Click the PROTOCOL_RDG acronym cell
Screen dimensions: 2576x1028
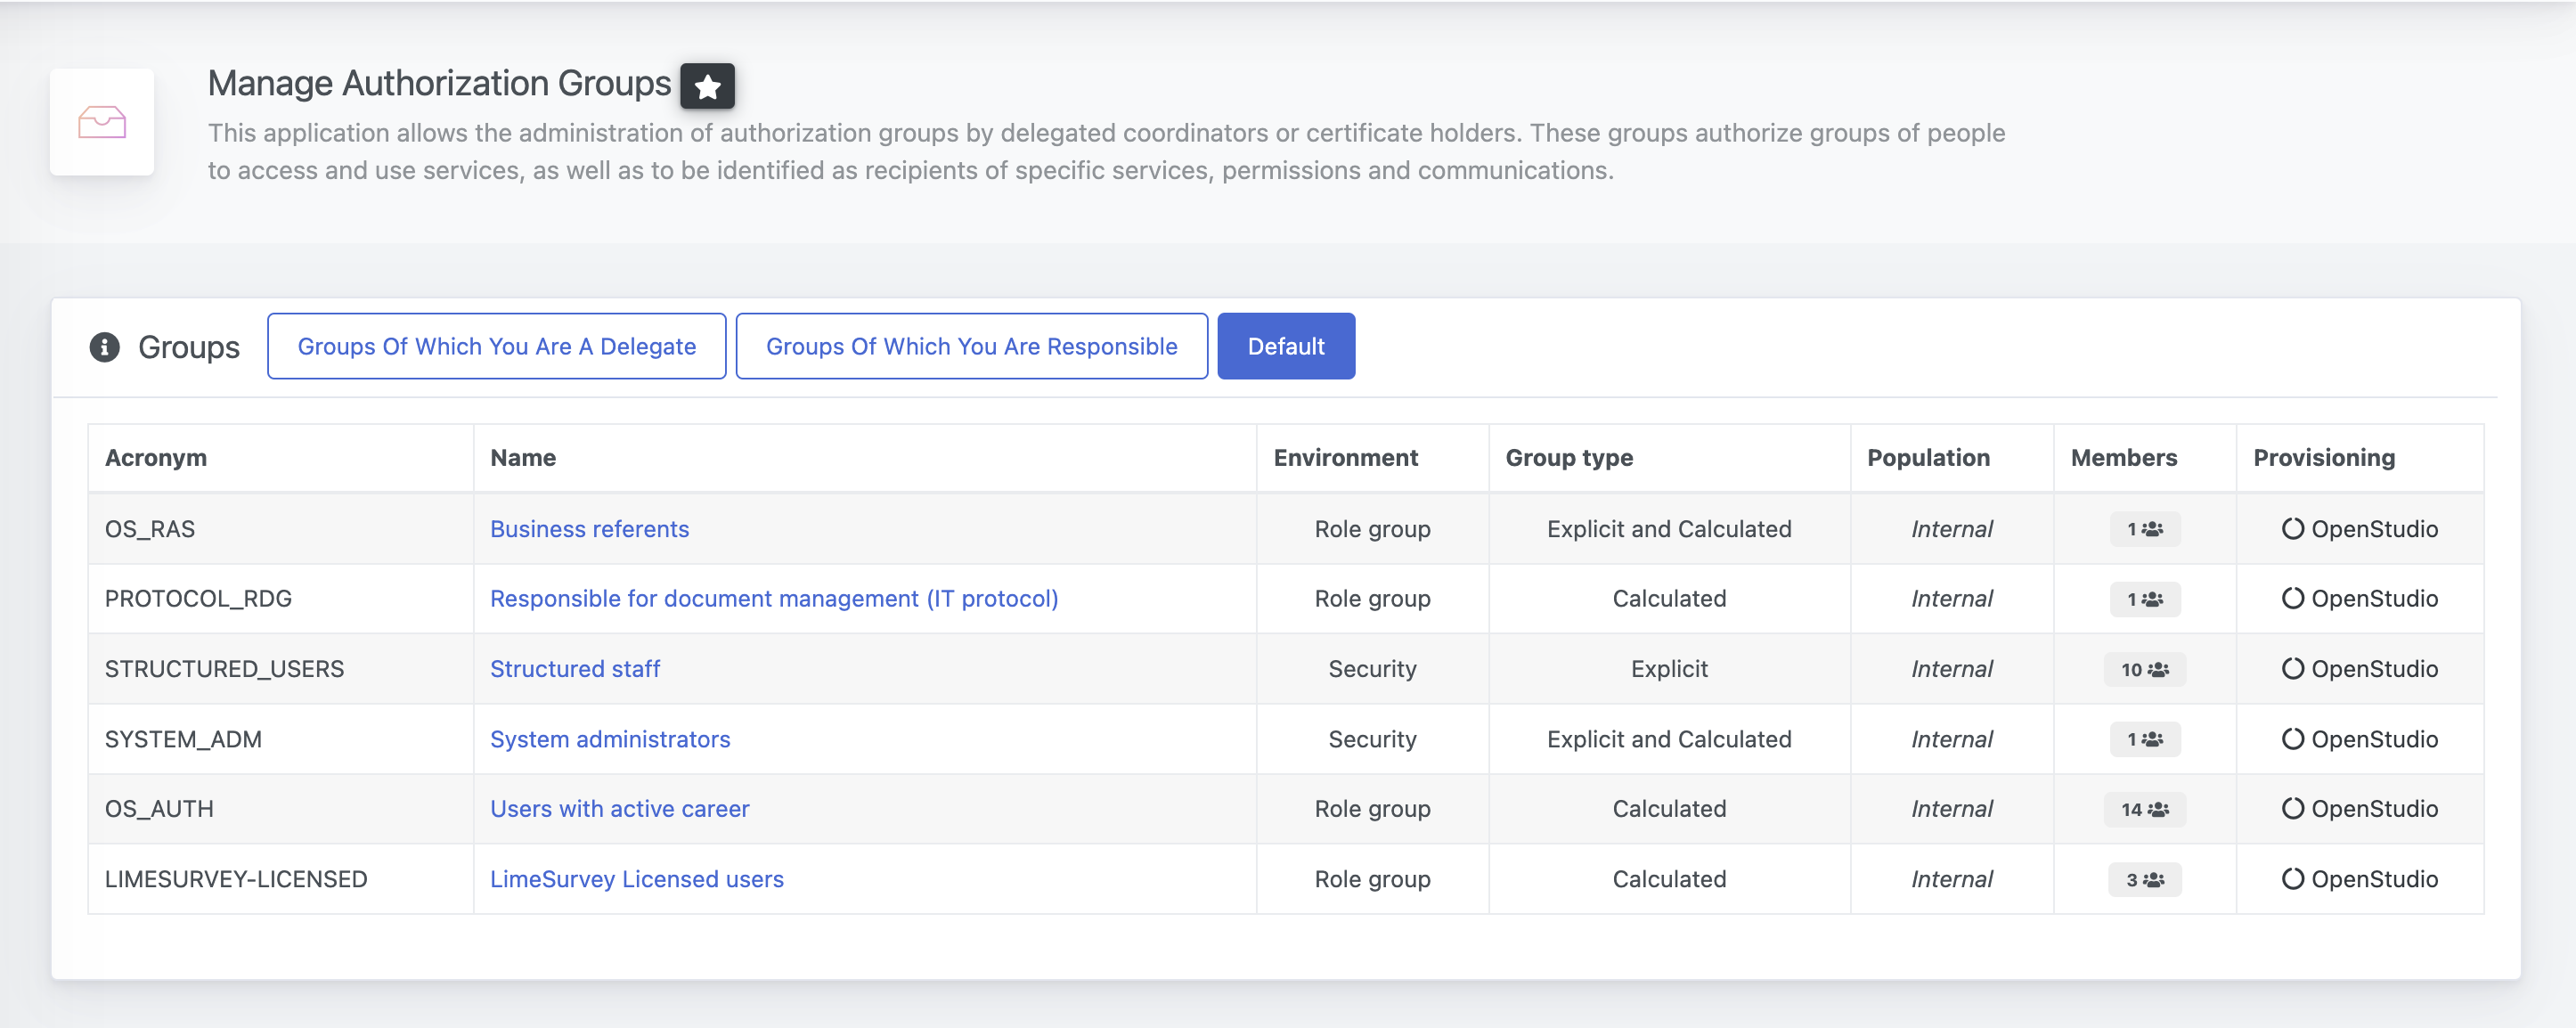(281, 599)
